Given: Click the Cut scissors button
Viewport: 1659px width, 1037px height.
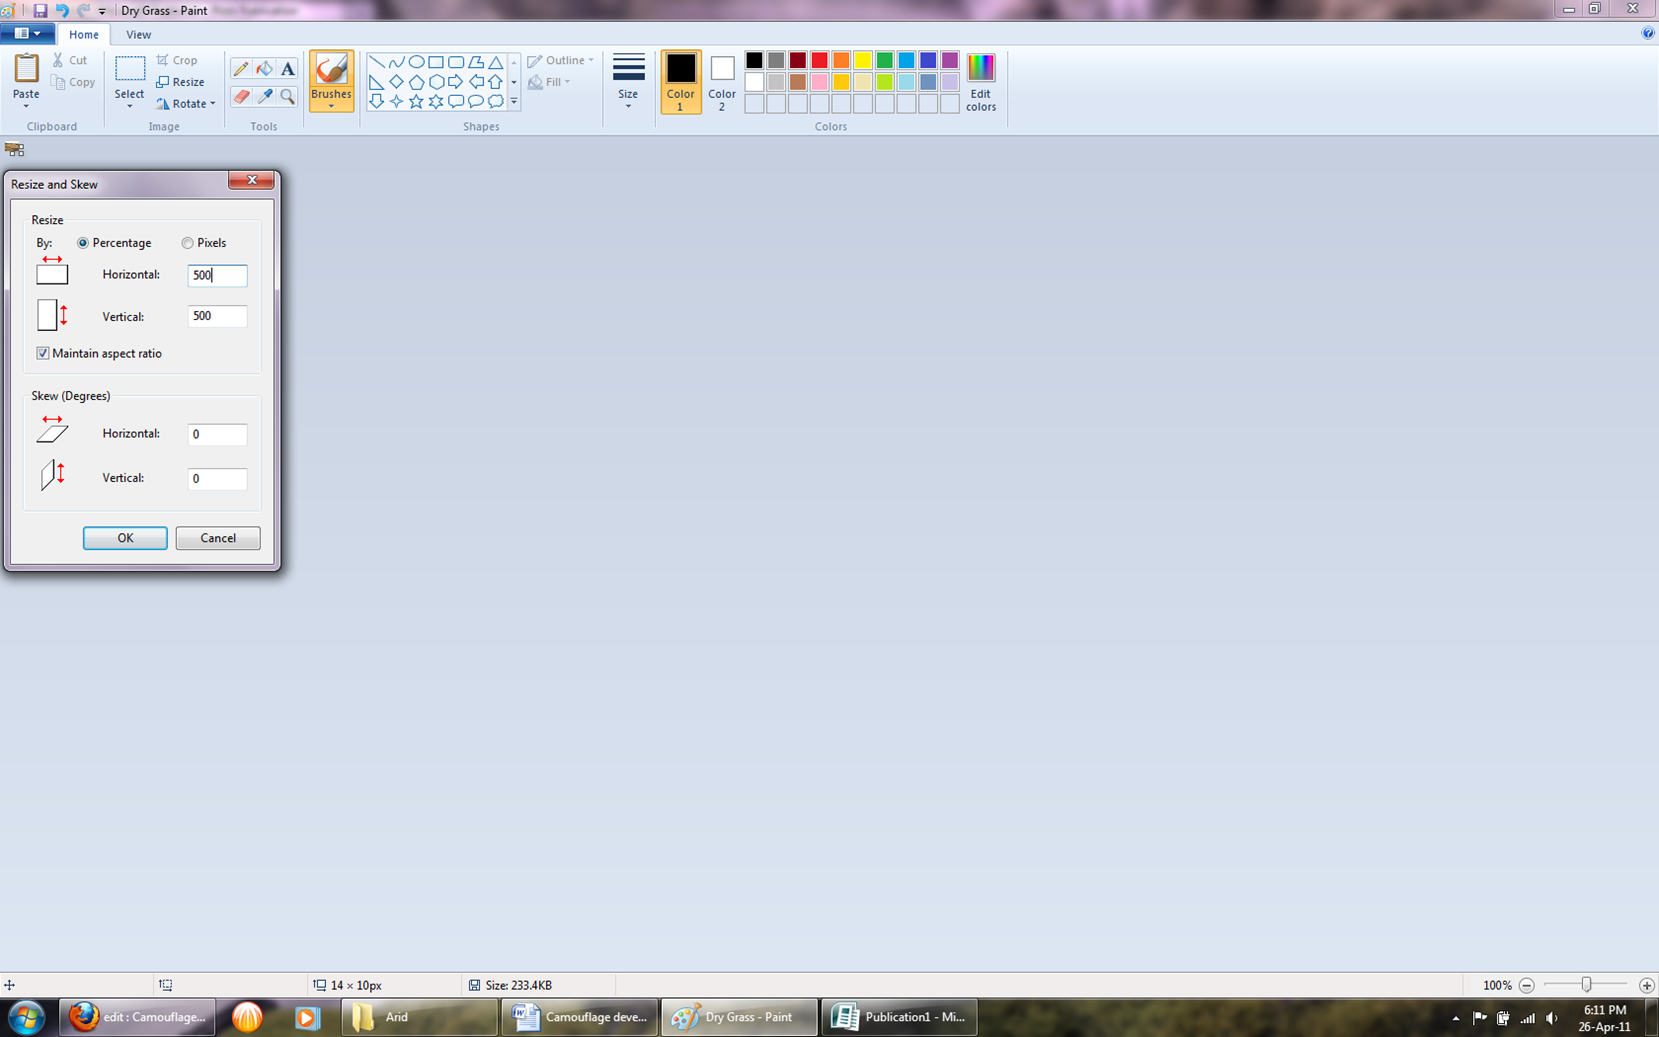Looking at the screenshot, I should pos(70,60).
